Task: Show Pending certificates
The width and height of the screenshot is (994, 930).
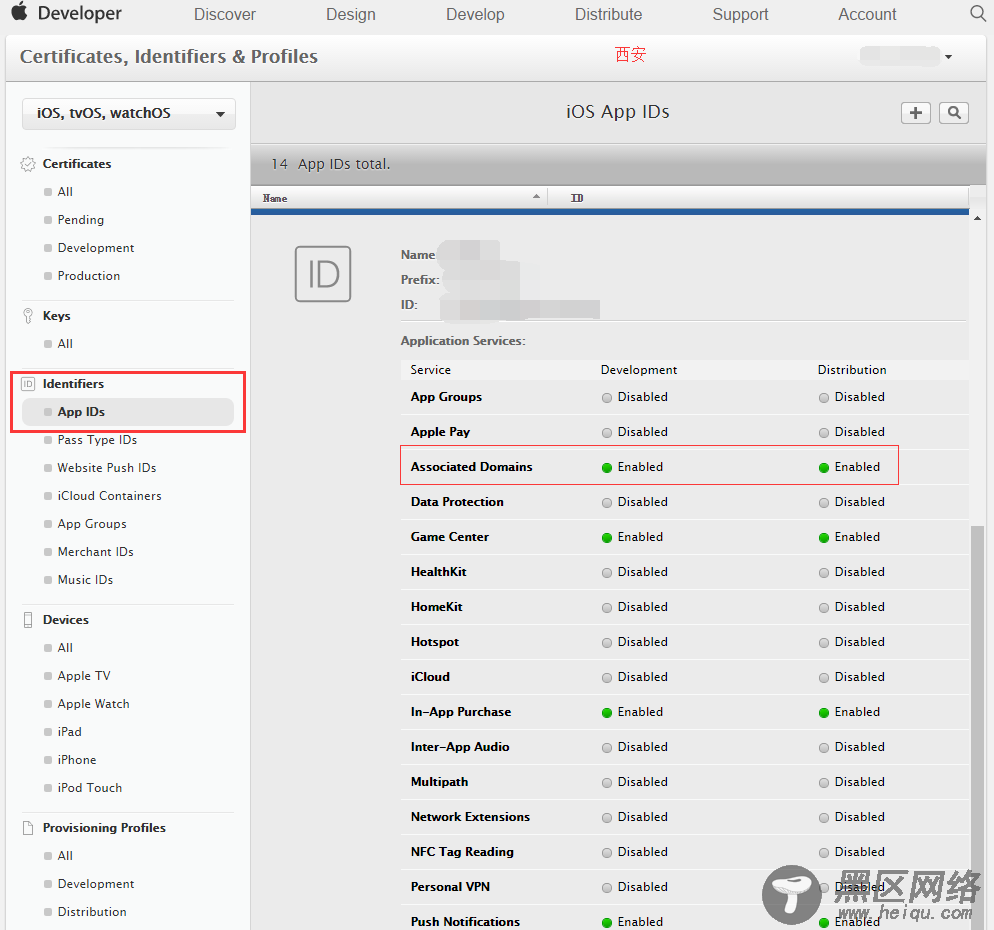Action: point(81,219)
